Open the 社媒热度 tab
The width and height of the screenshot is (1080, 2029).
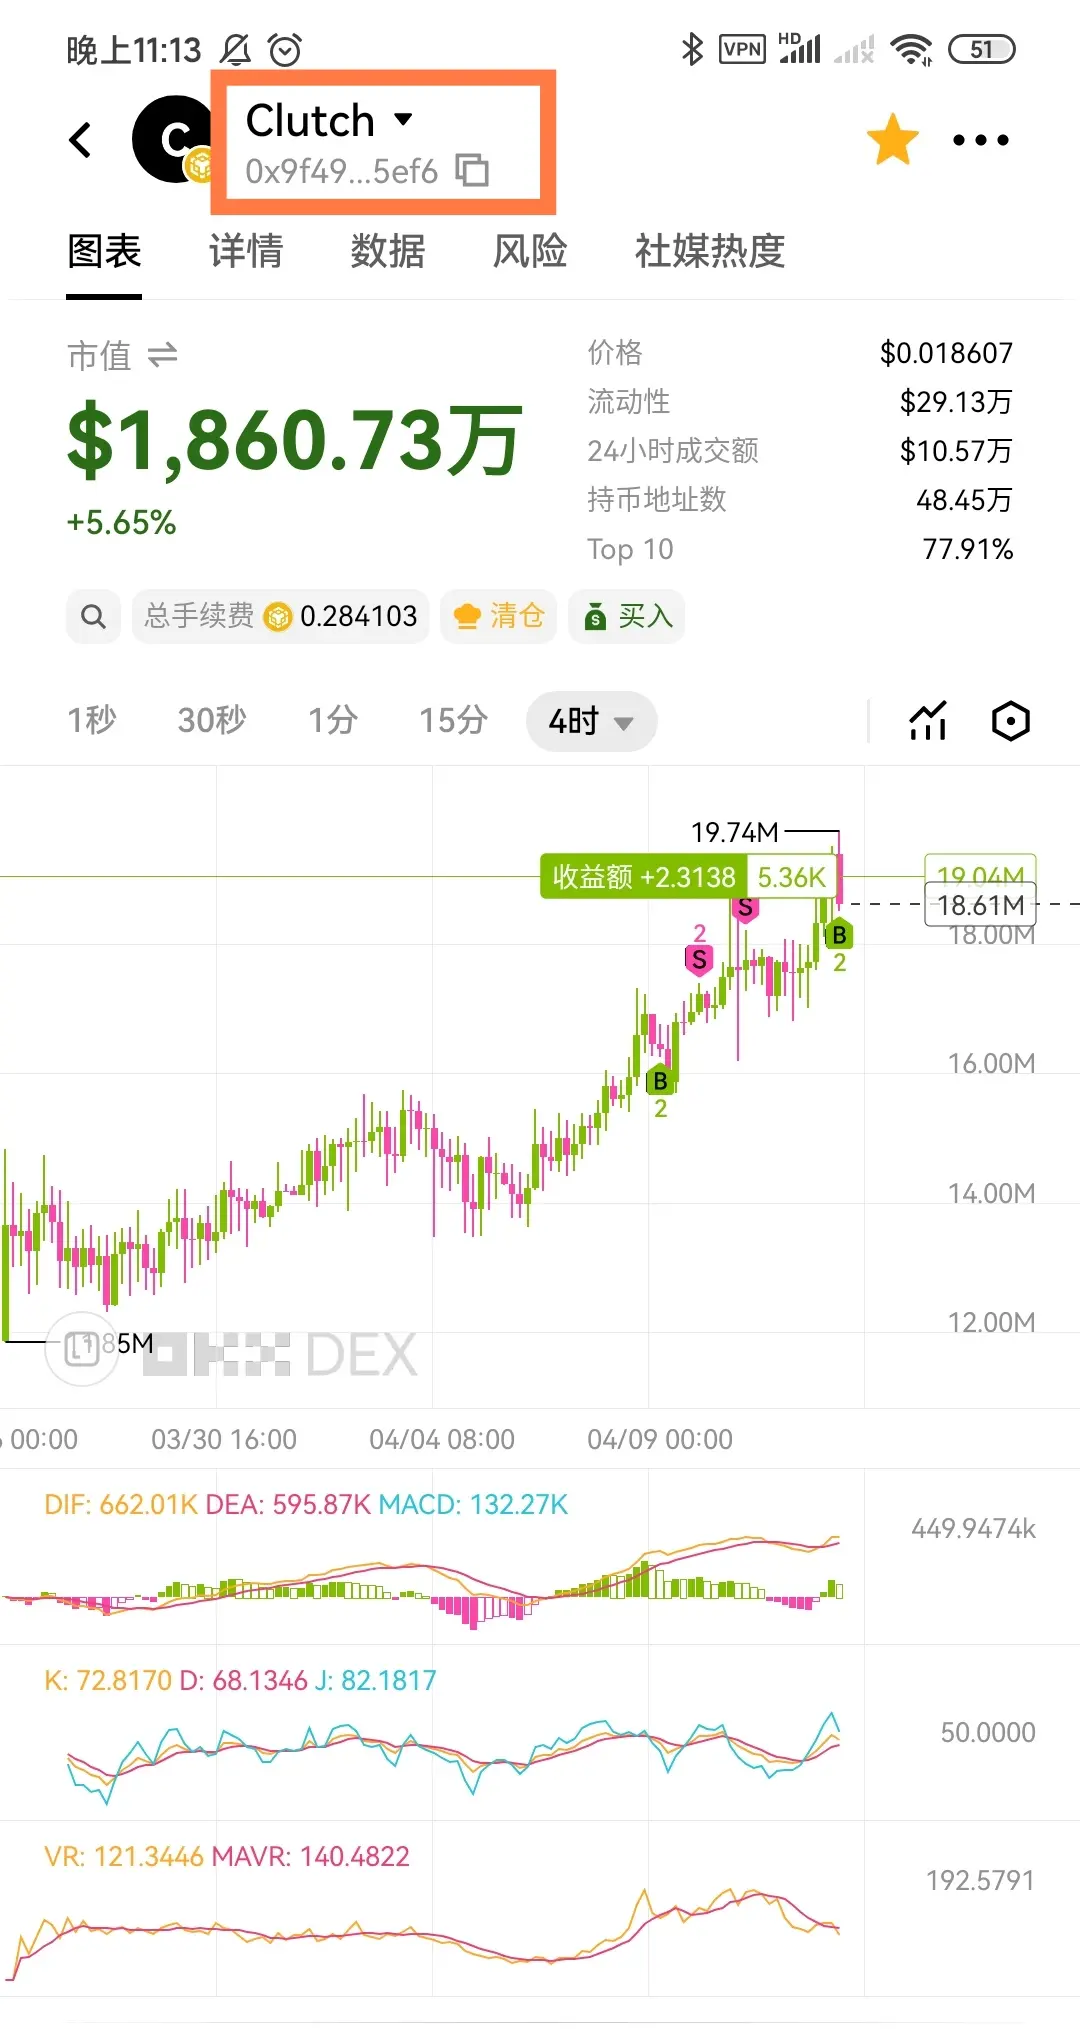click(x=710, y=251)
